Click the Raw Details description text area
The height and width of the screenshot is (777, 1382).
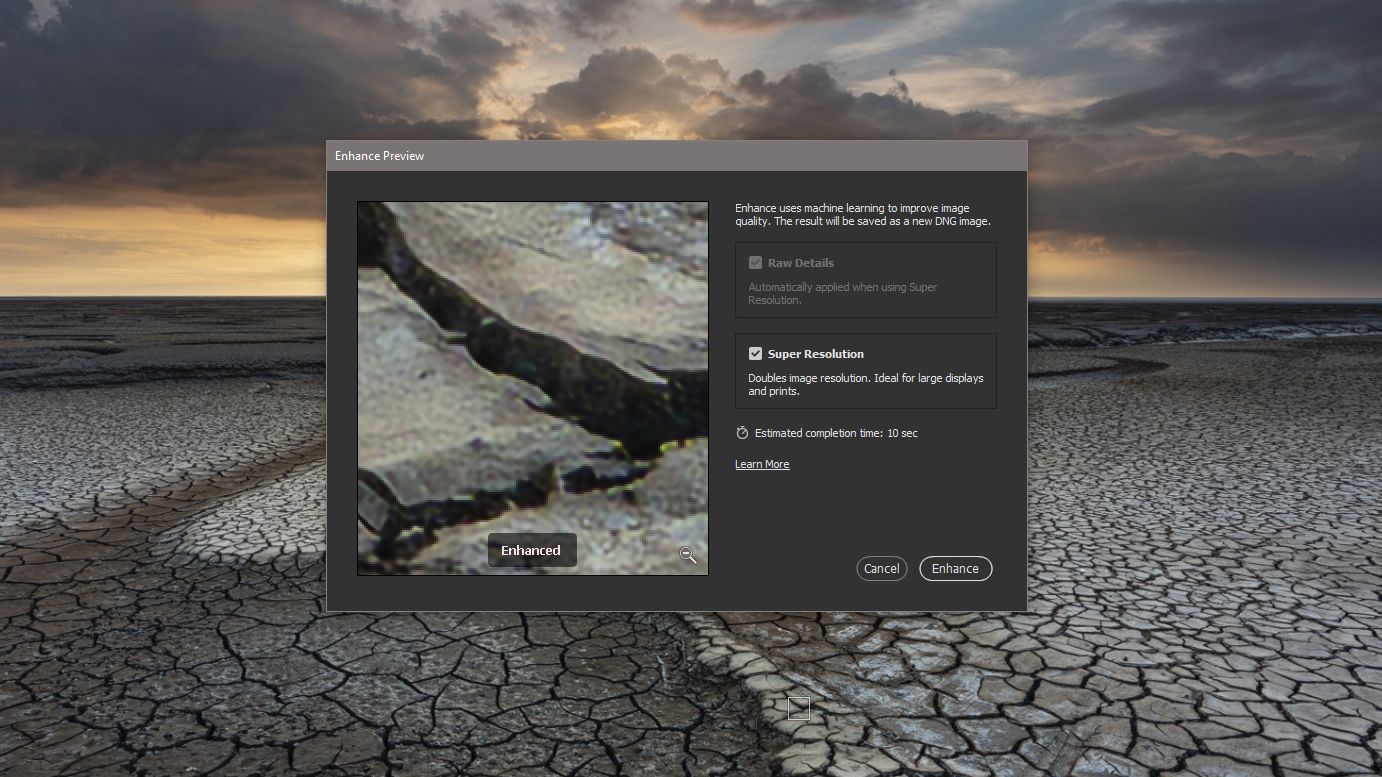pyautogui.click(x=842, y=293)
